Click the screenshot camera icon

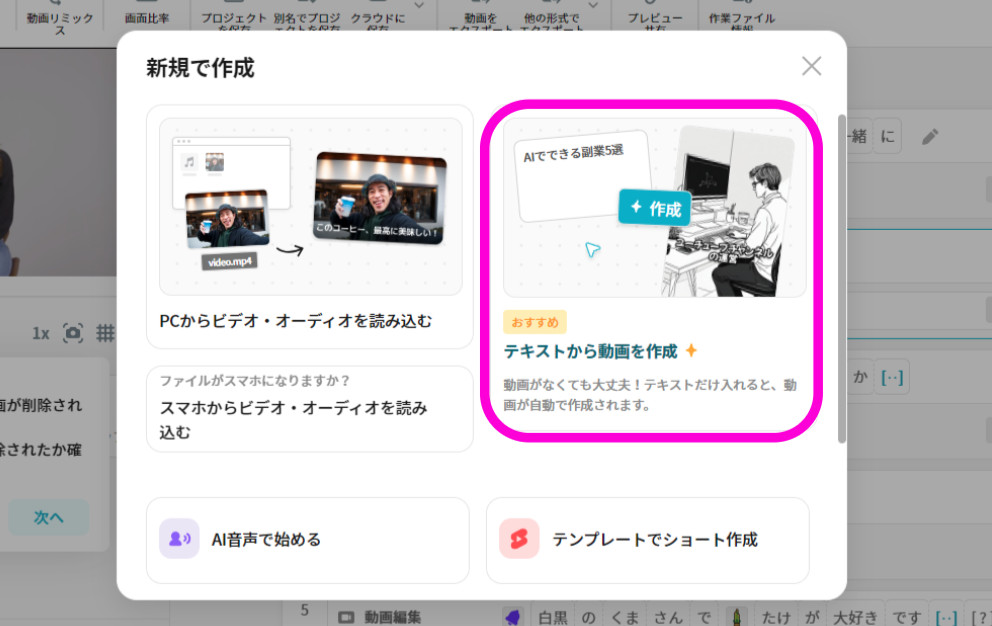(73, 333)
